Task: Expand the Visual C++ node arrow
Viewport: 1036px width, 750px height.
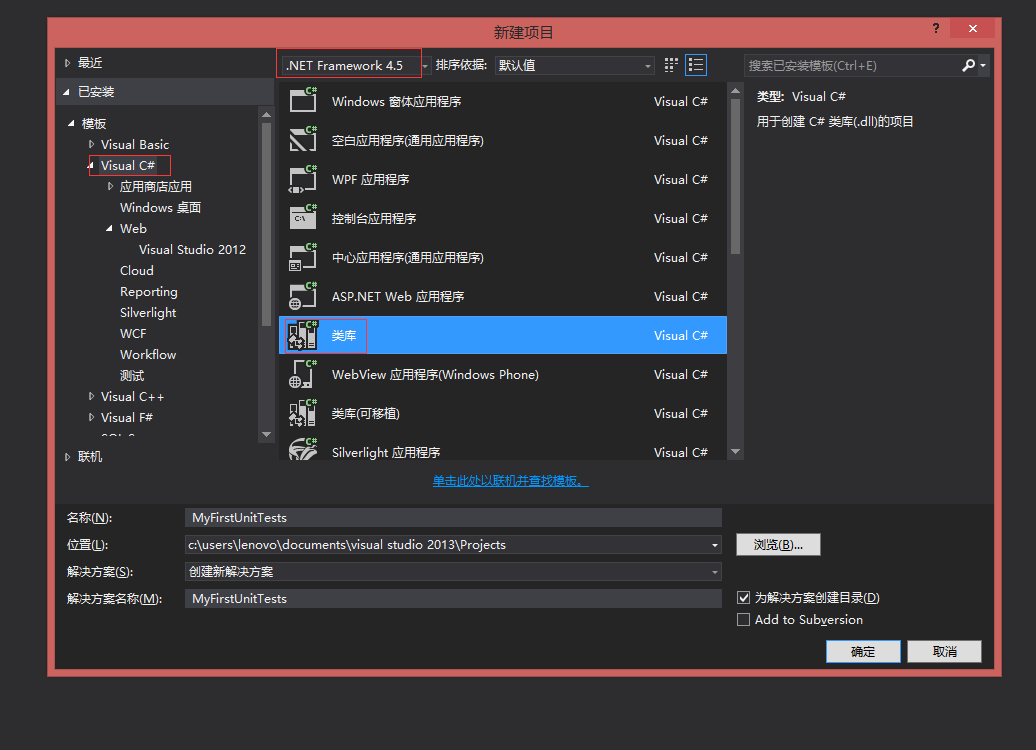Action: click(x=91, y=396)
